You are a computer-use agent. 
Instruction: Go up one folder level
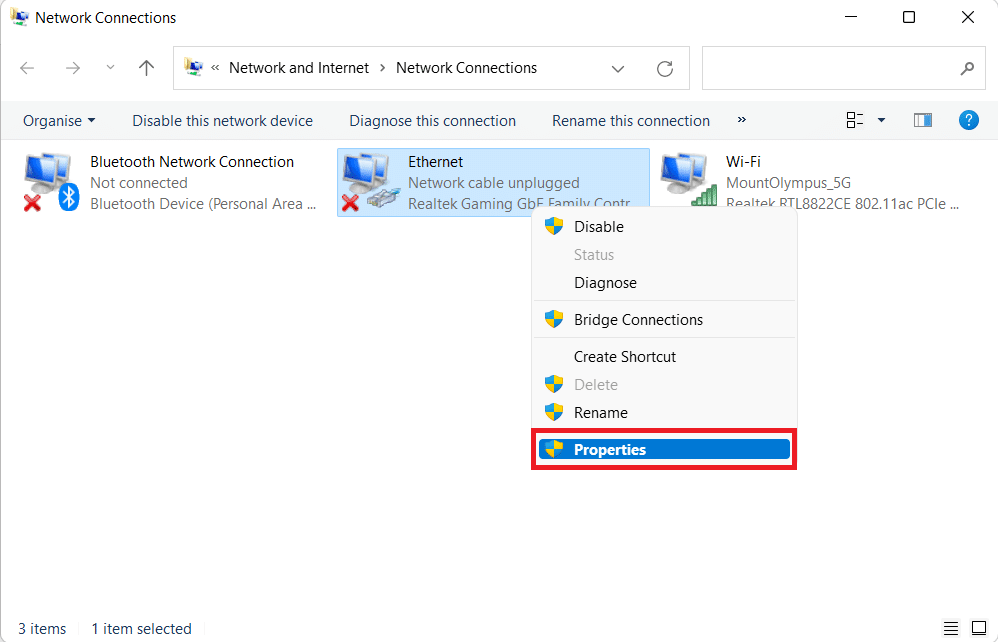pyautogui.click(x=146, y=68)
